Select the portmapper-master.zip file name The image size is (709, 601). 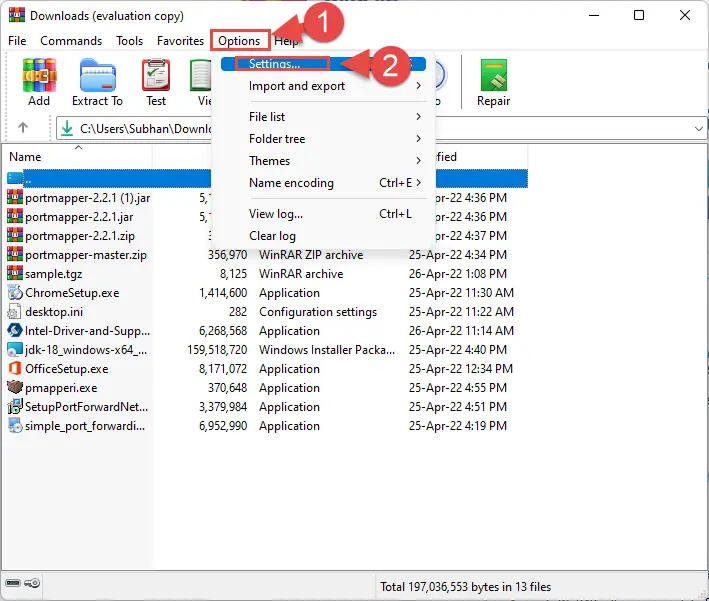86,255
